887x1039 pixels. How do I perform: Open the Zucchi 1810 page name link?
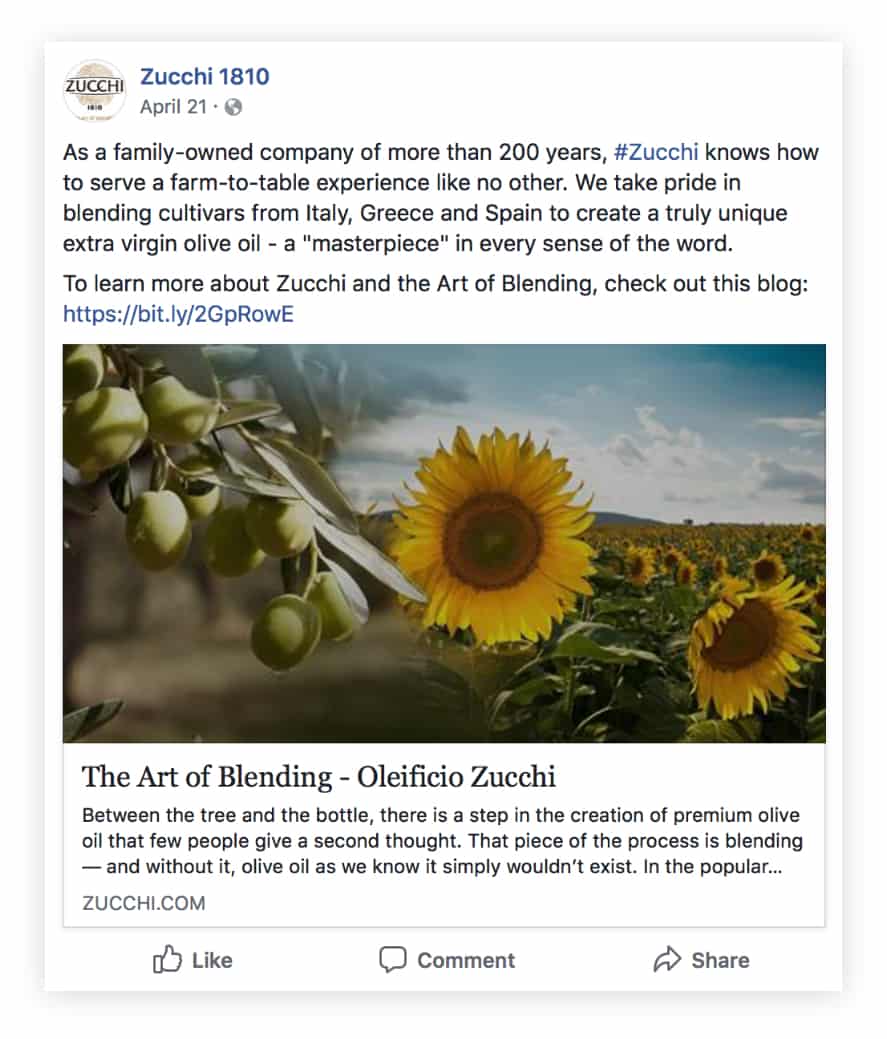pyautogui.click(x=204, y=77)
